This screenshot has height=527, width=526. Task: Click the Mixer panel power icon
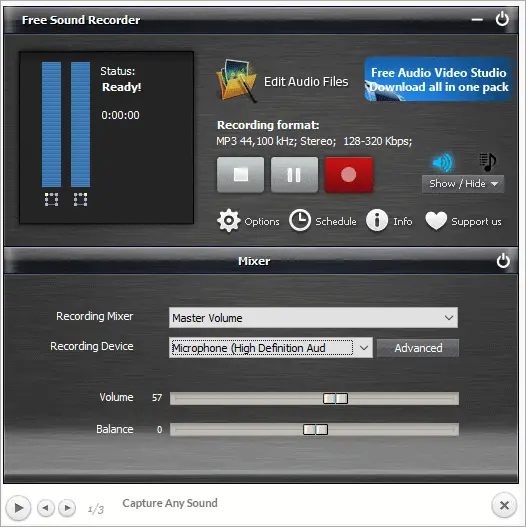coord(503,261)
